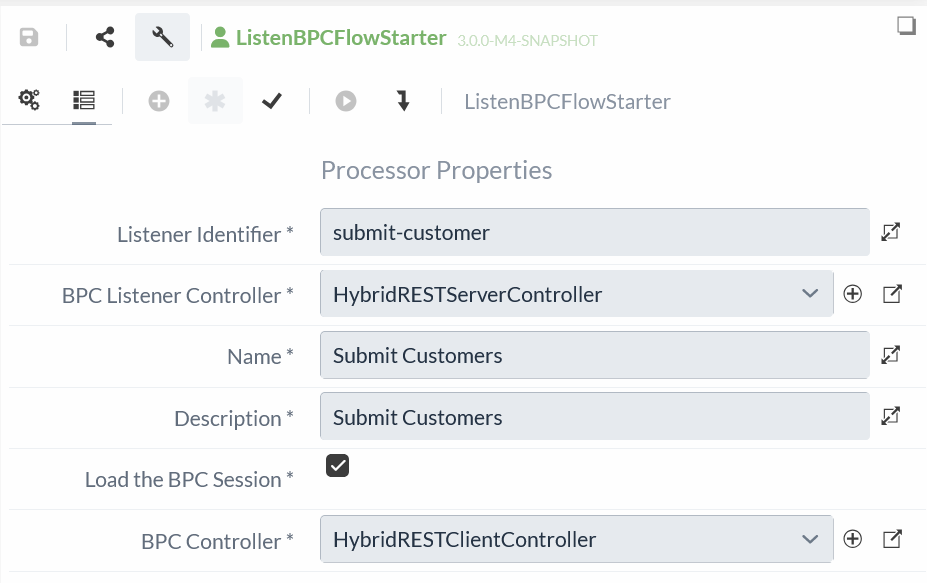Click the window toggle square at top right
927x583 pixels.
(x=906, y=26)
